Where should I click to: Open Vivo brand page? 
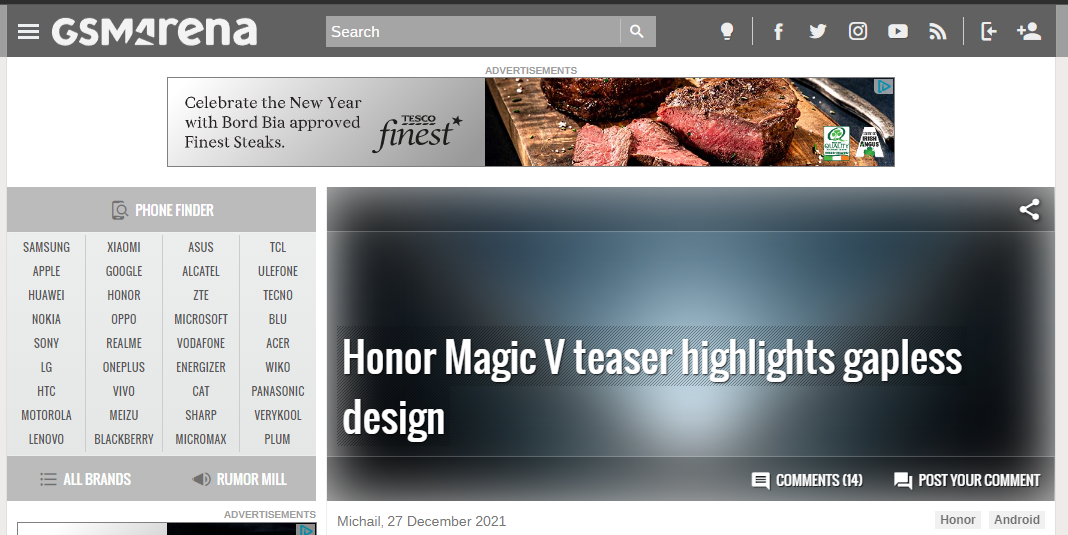click(124, 391)
